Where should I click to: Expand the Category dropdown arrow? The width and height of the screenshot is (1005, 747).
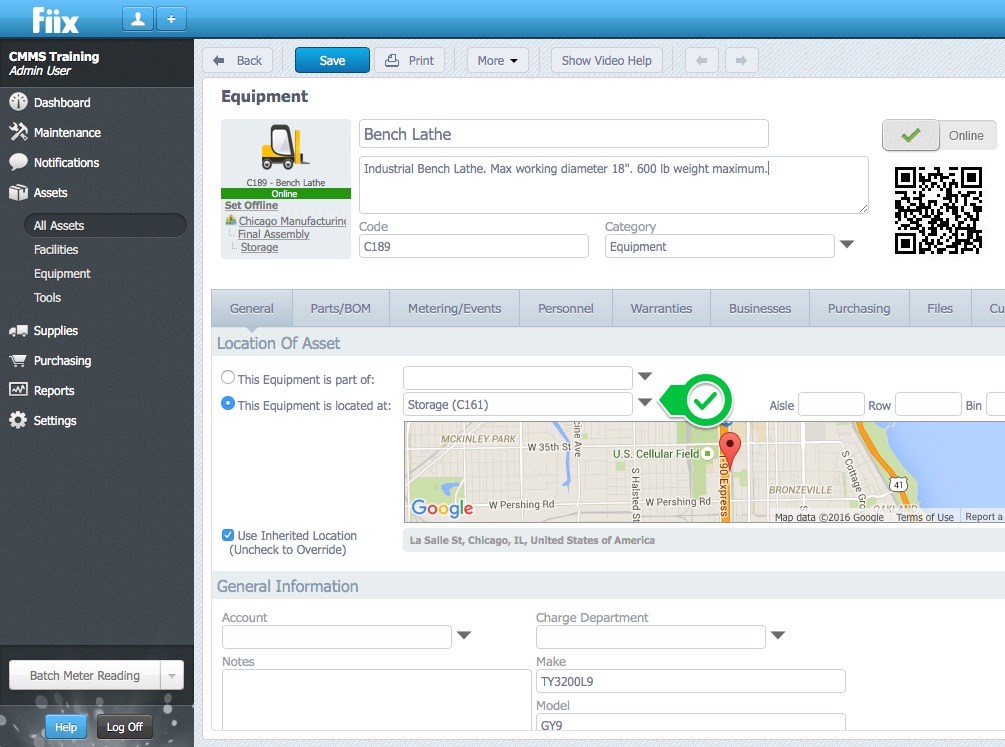pyautogui.click(x=846, y=245)
